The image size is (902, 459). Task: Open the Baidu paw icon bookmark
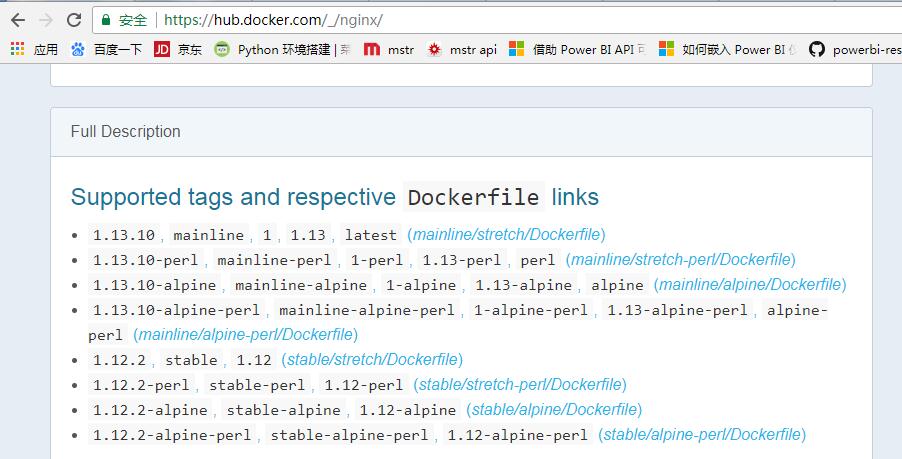coord(78,49)
